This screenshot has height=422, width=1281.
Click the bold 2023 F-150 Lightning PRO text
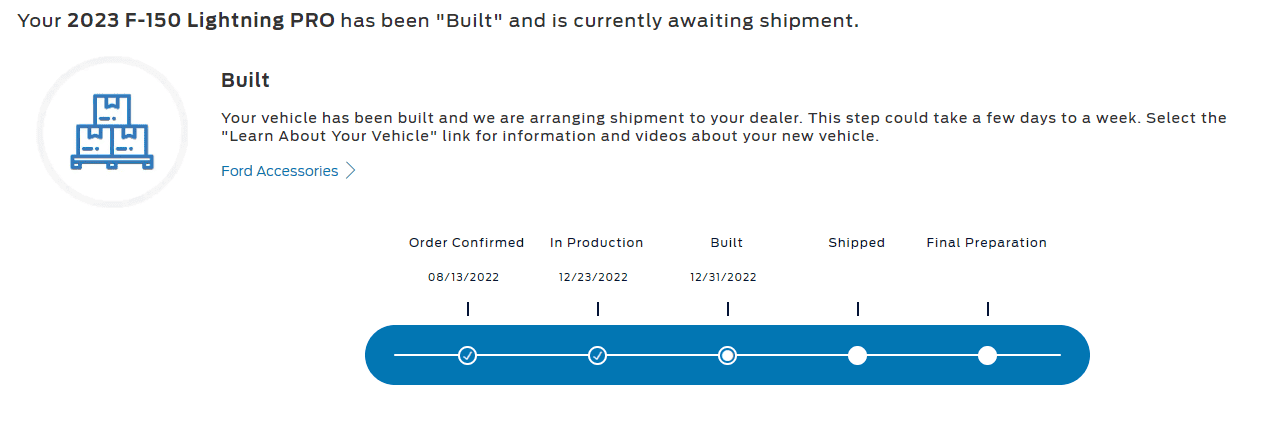pos(201,21)
